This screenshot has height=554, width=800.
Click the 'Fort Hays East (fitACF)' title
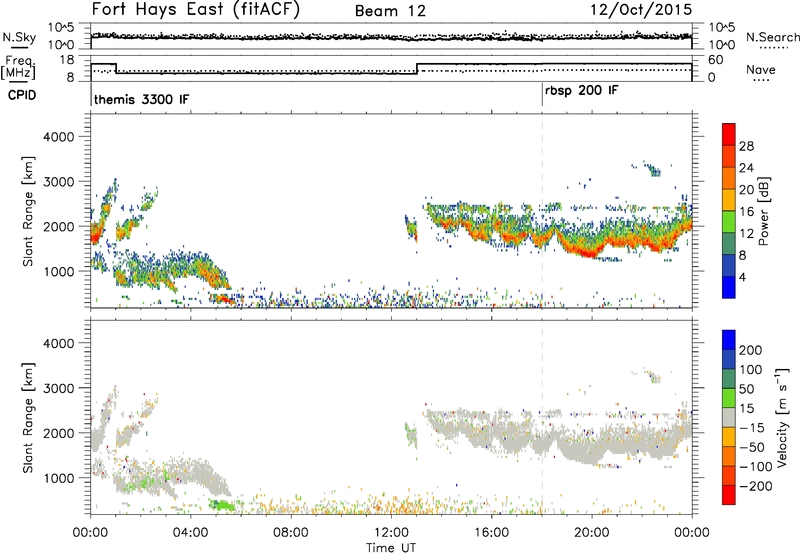coord(196,9)
